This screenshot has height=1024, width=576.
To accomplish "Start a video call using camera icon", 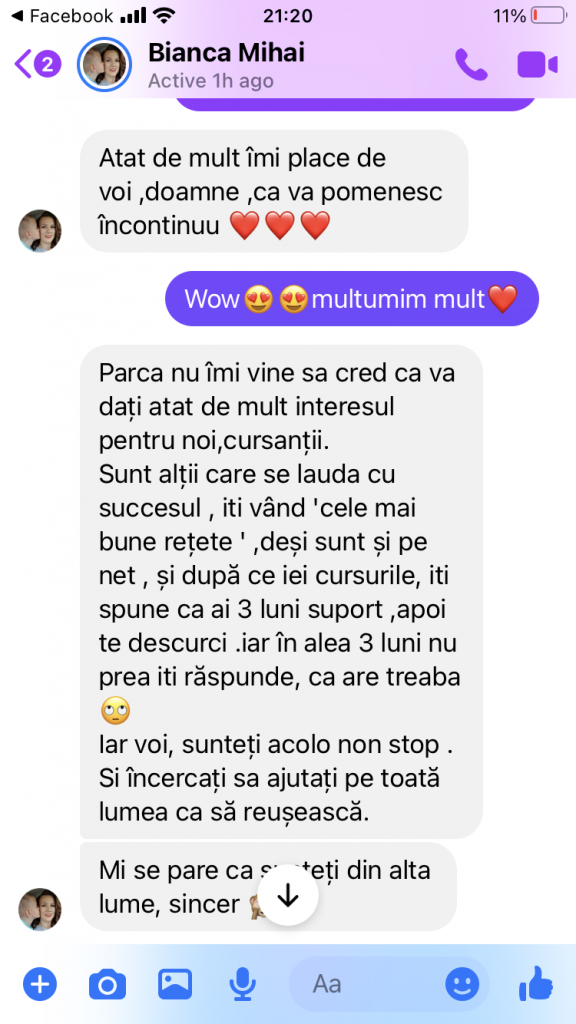I will pos(537,65).
